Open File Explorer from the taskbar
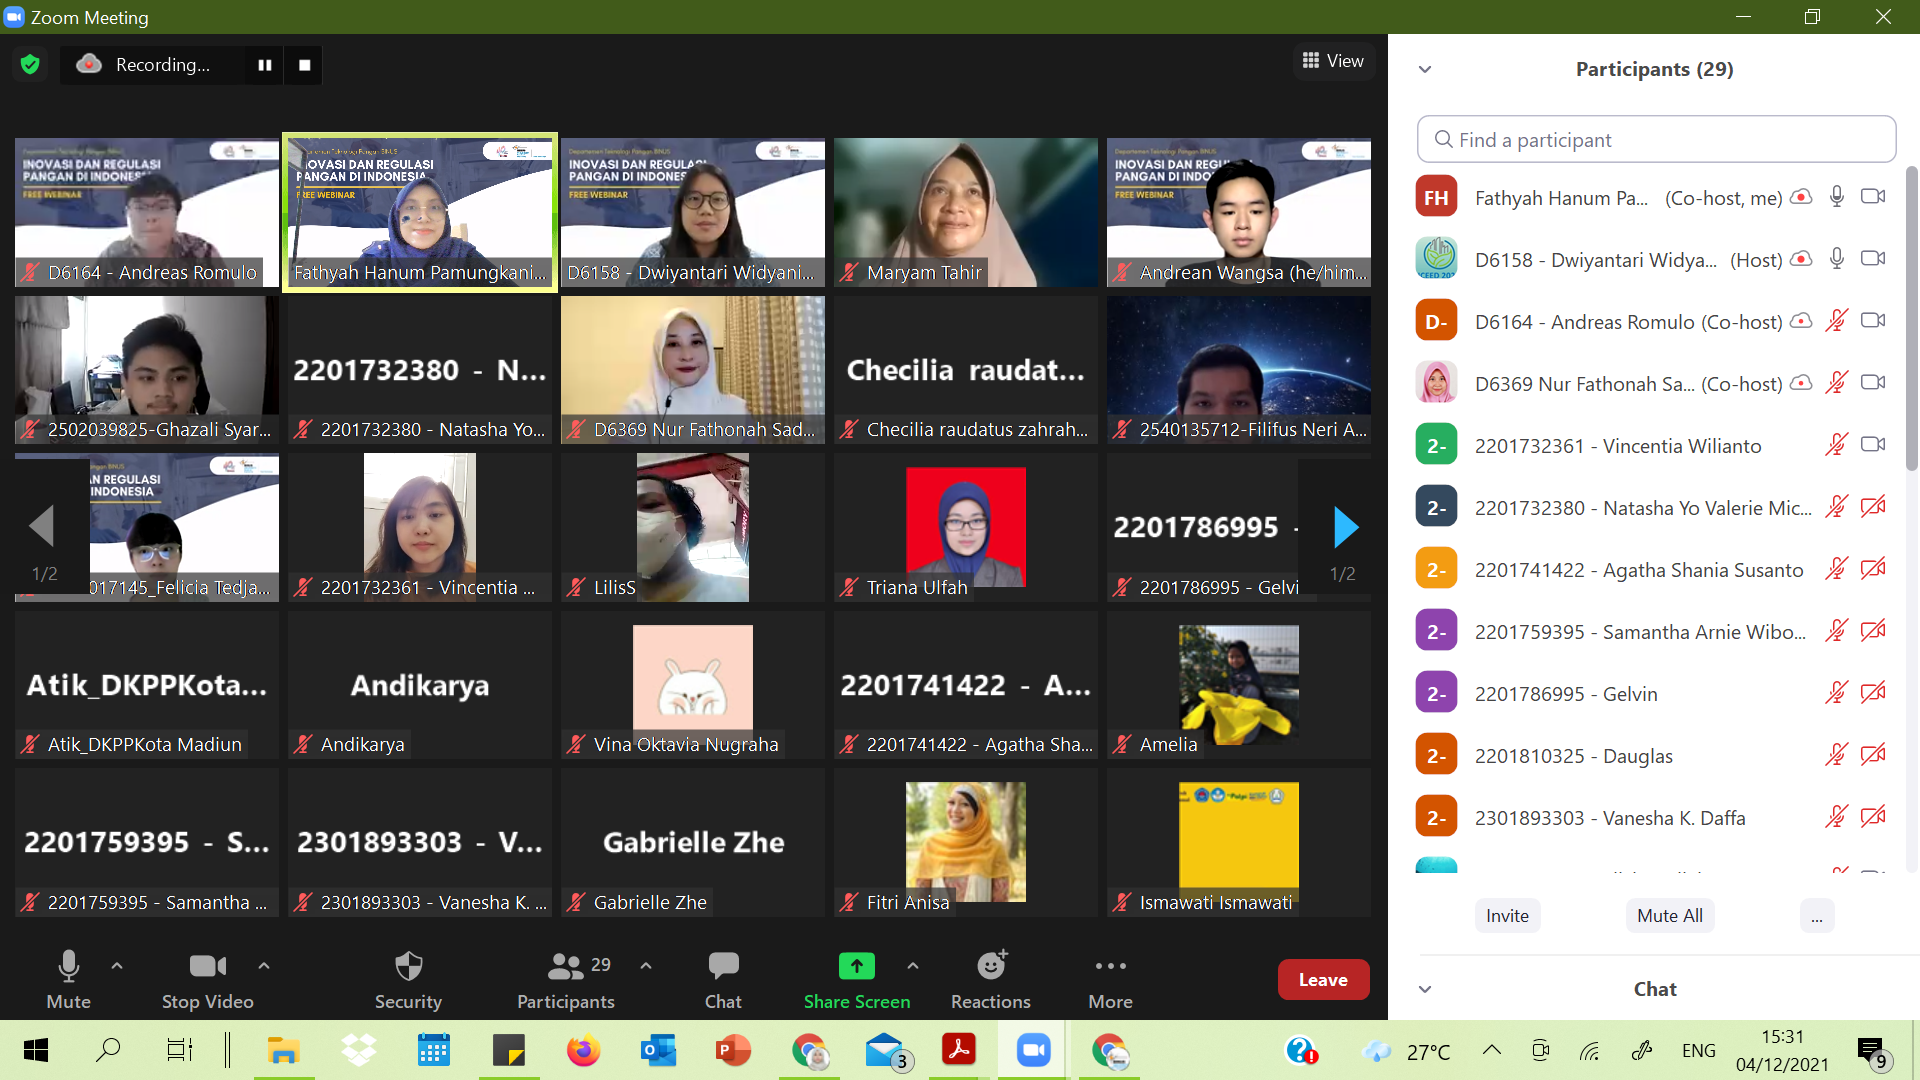Viewport: 1920px width, 1080px height. coord(283,1051)
